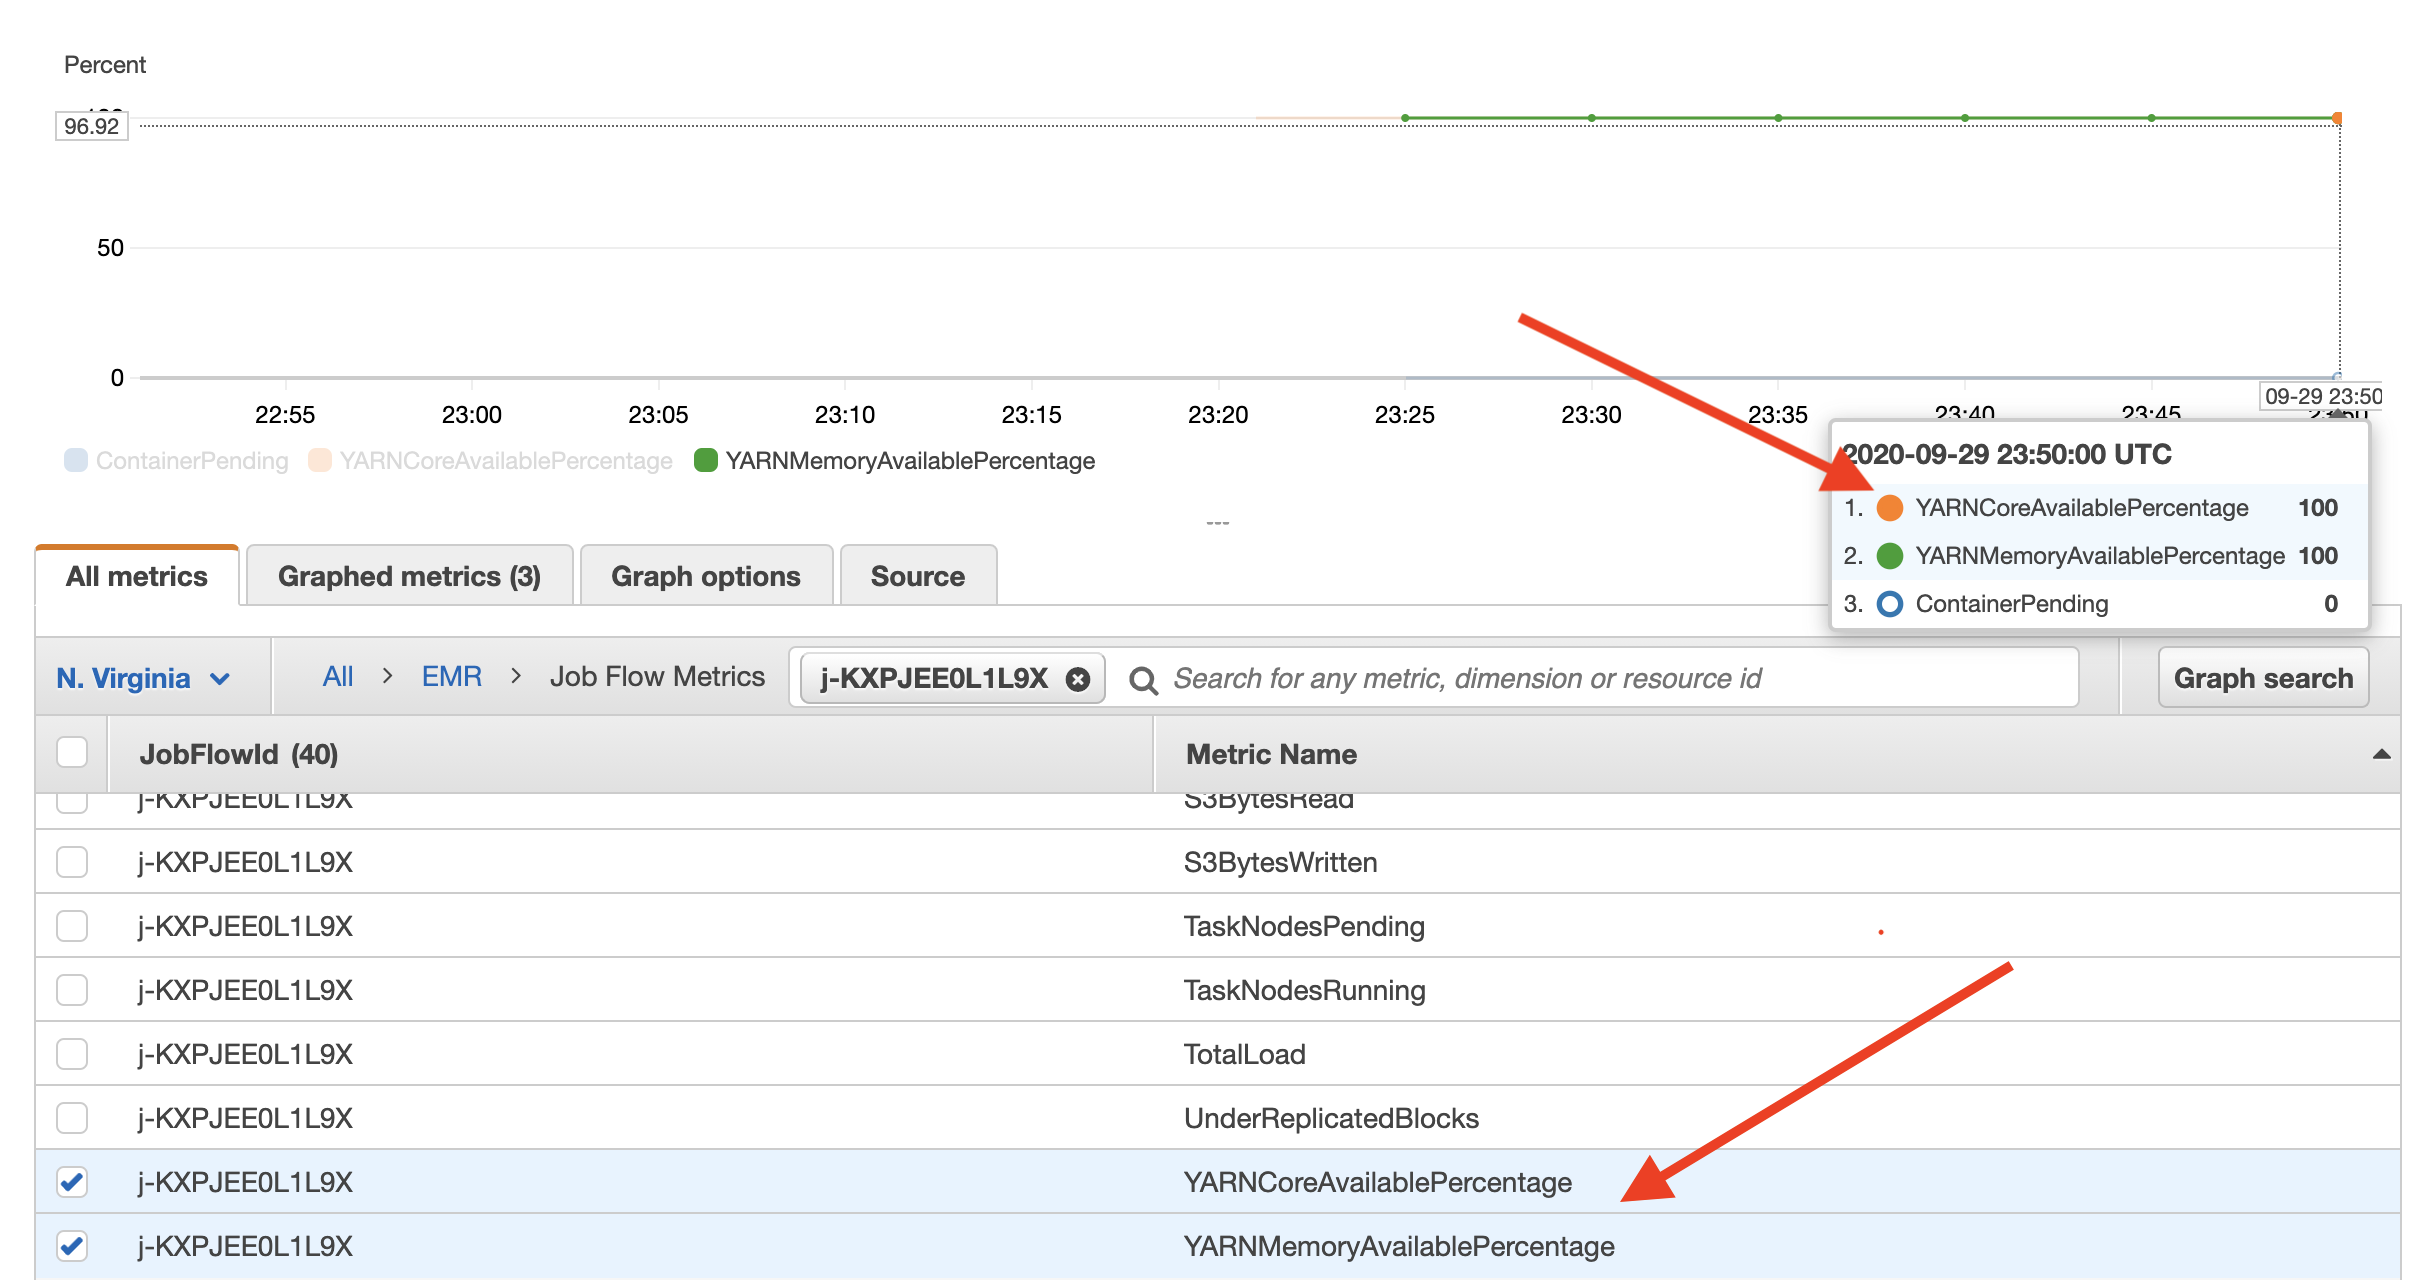Uncheck the YARNCoreAvailablePercentage row checkbox
The width and height of the screenshot is (2426, 1280).
click(x=72, y=1182)
